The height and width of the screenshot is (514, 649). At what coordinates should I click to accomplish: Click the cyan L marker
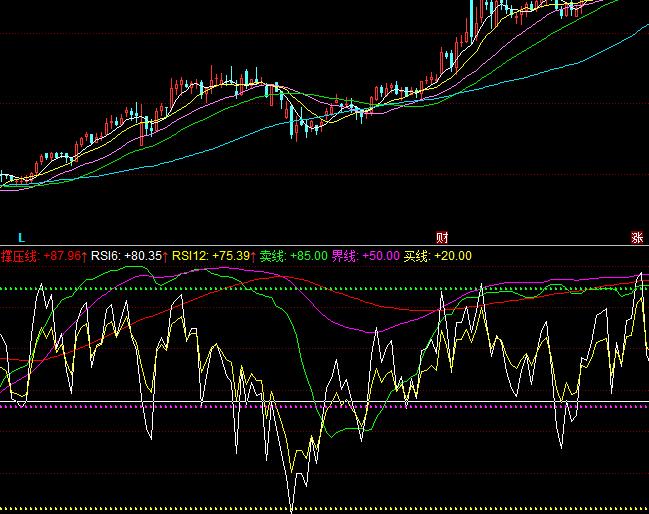click(21, 237)
